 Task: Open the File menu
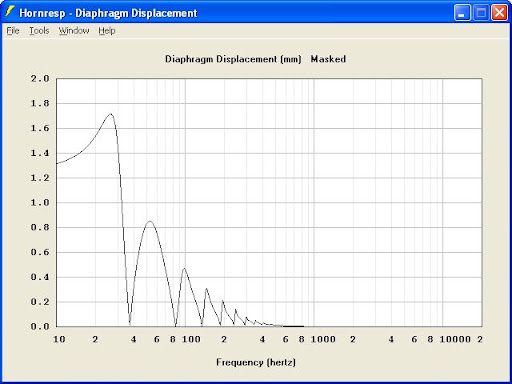tap(13, 31)
